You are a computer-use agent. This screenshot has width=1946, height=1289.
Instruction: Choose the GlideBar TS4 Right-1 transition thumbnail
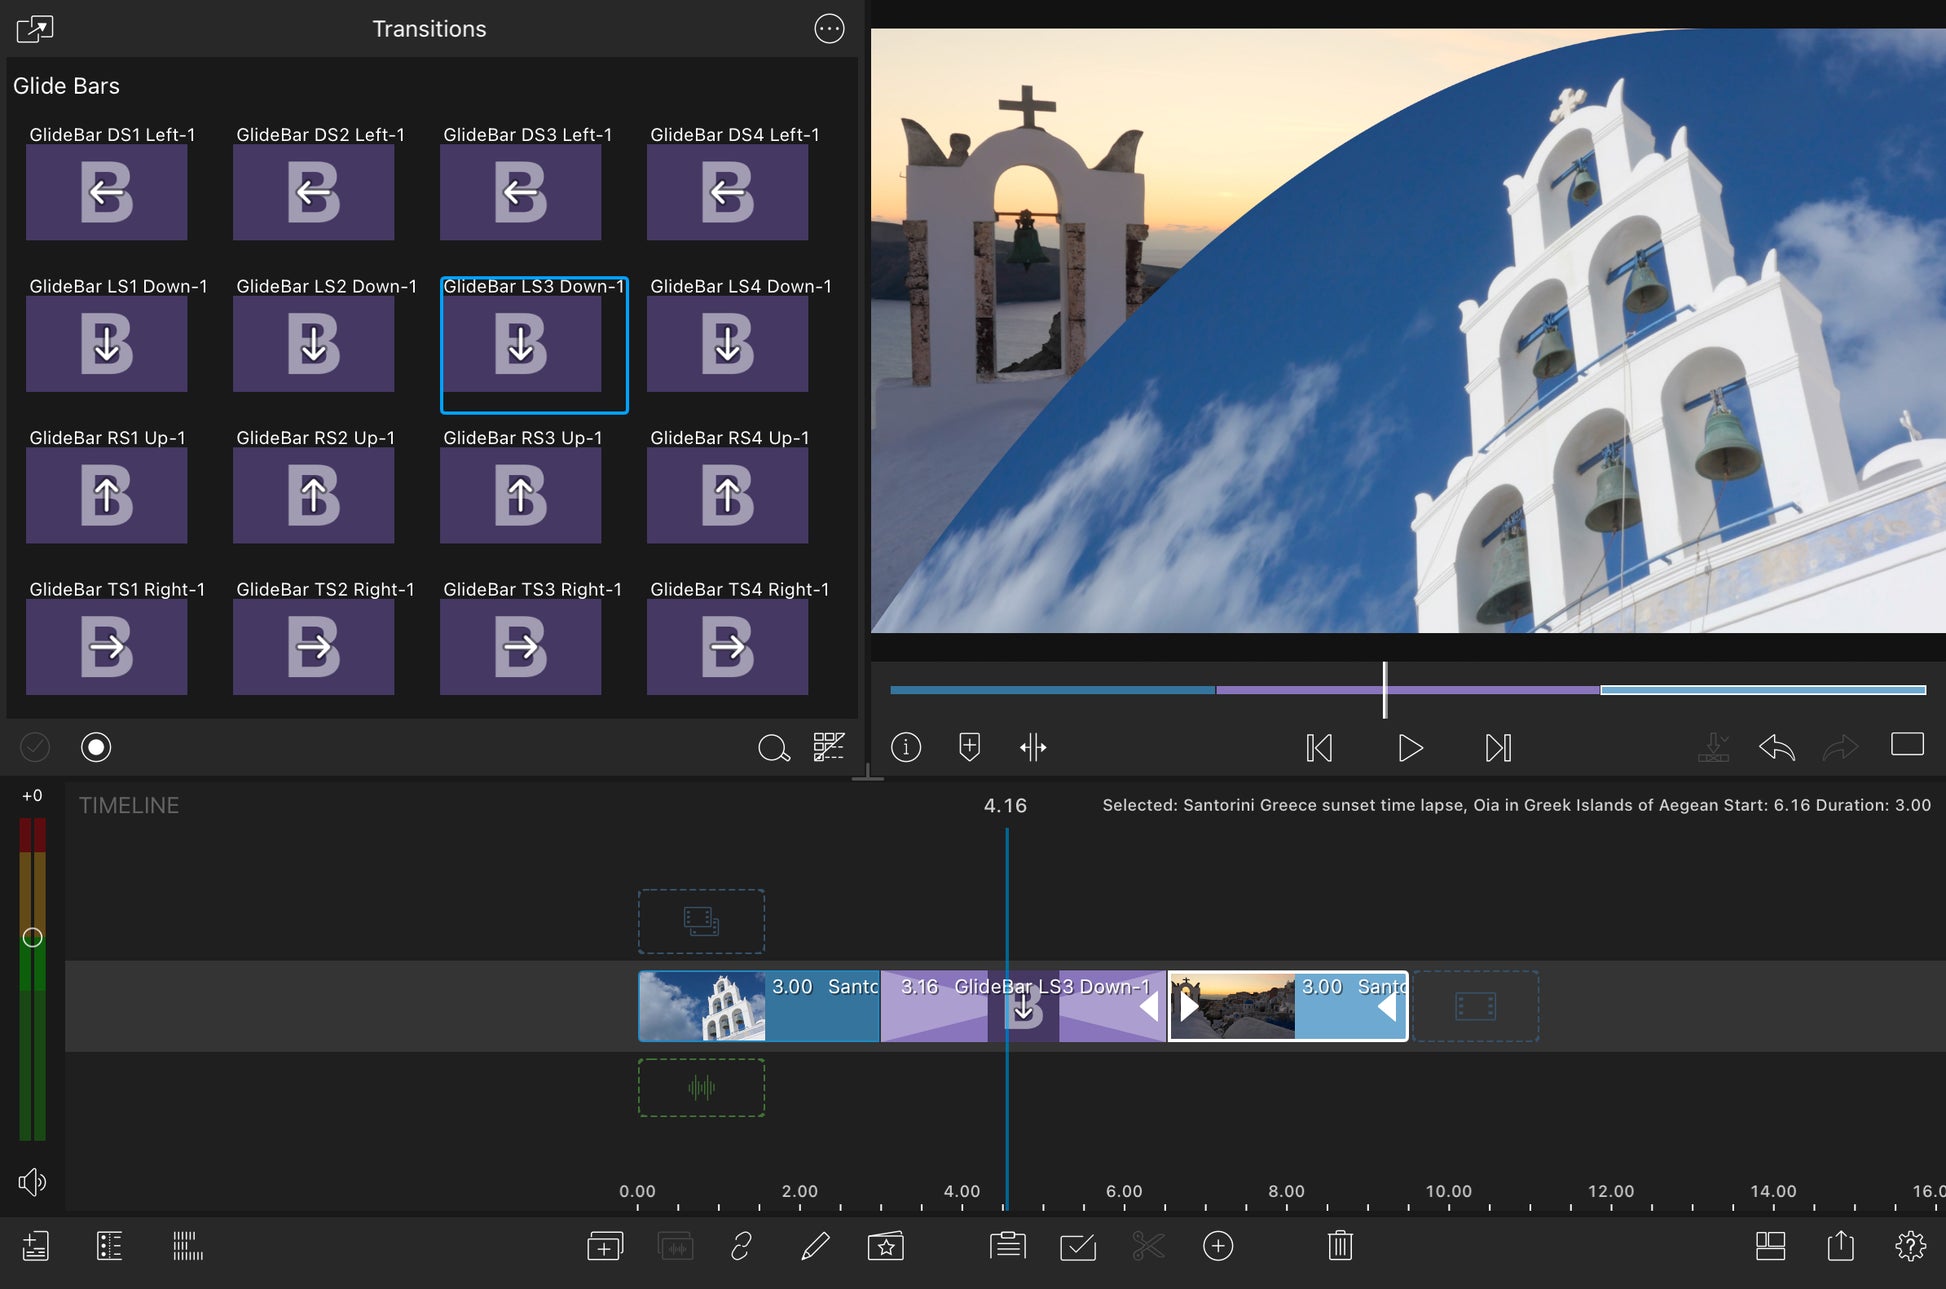click(727, 647)
